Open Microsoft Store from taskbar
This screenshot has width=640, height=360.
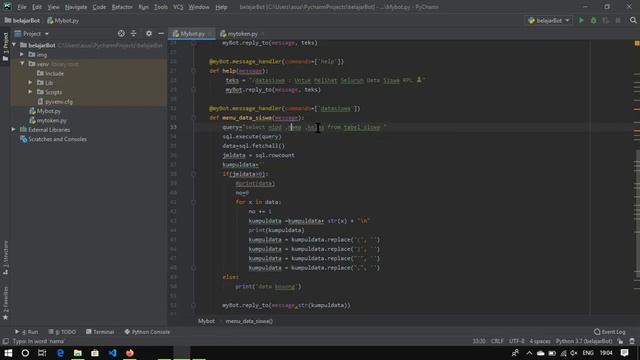click(95, 353)
